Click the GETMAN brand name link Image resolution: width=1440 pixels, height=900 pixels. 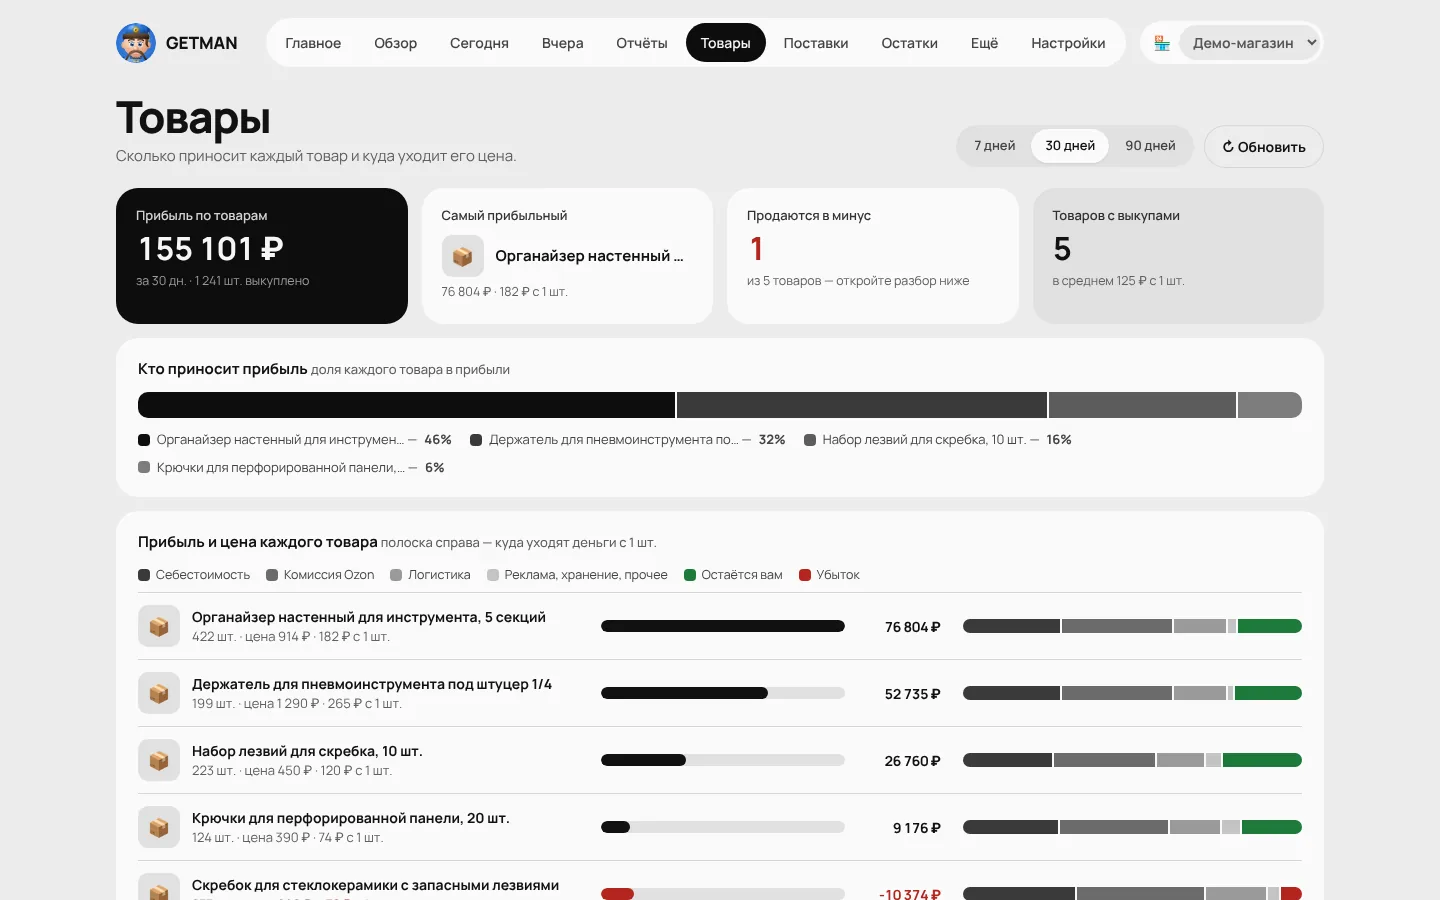tap(202, 43)
